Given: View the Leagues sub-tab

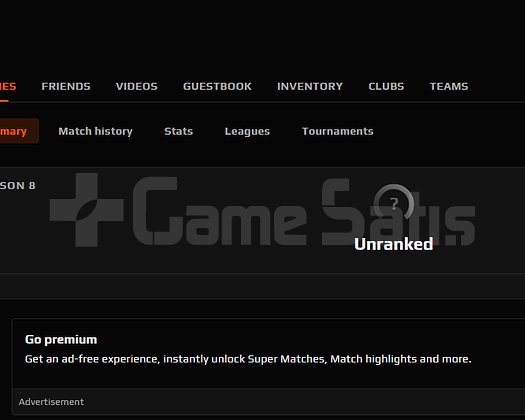Looking at the screenshot, I should tap(247, 131).
